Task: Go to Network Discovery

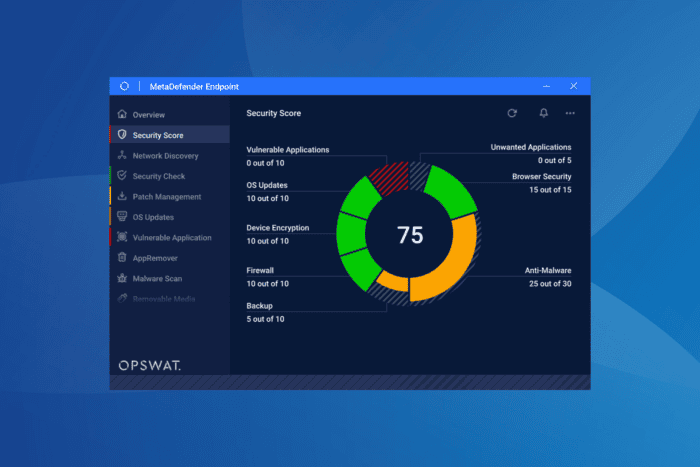Action: 170,155
